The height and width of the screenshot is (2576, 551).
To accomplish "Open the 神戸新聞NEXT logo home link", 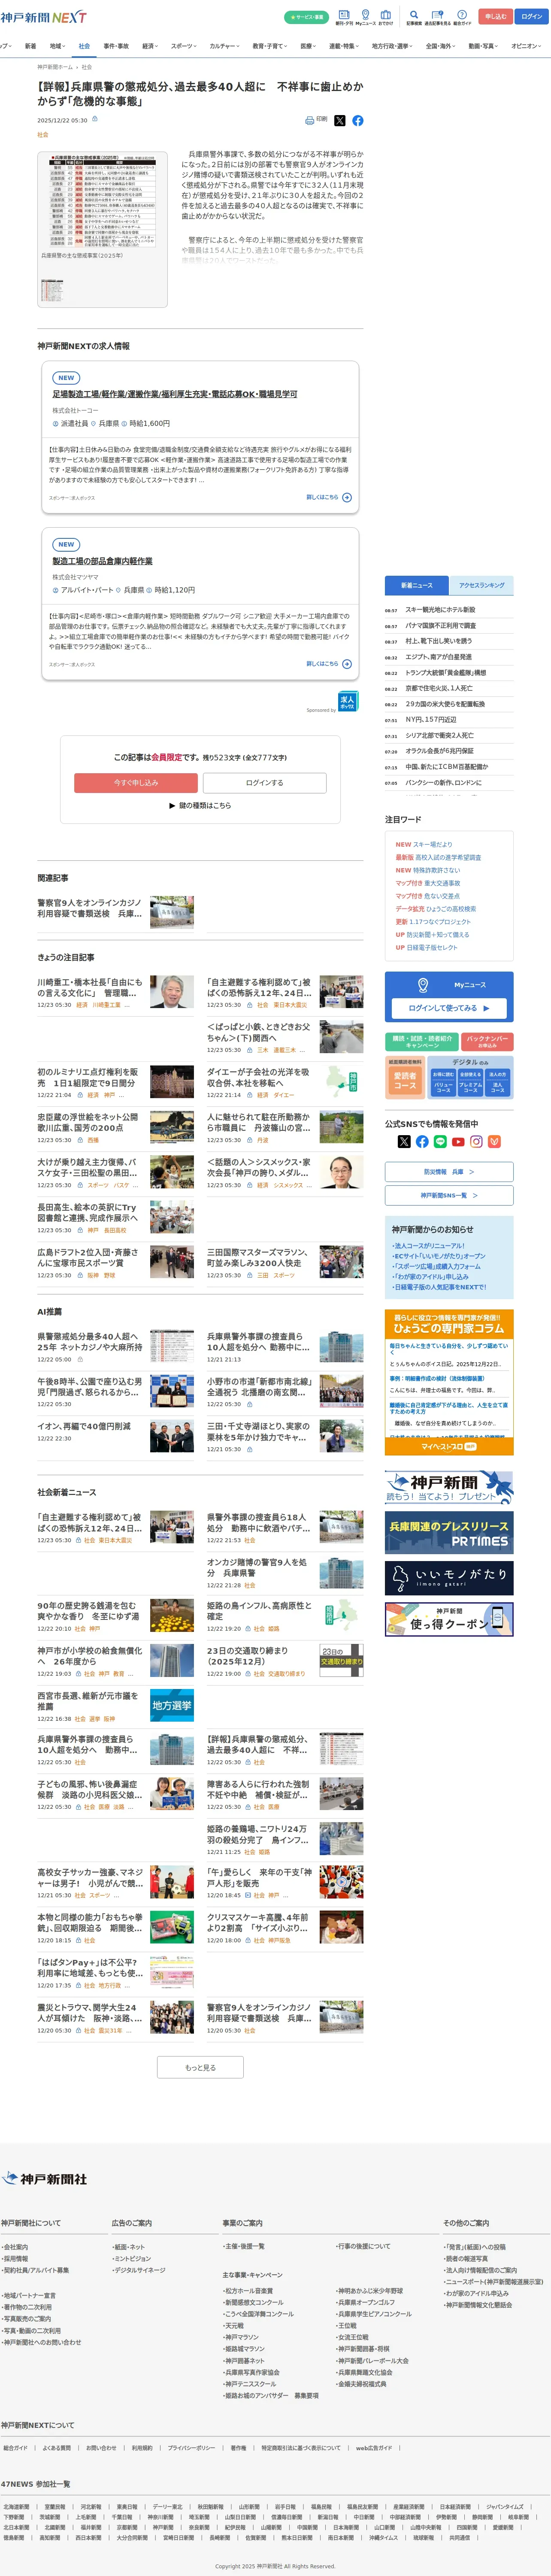I will click(44, 17).
